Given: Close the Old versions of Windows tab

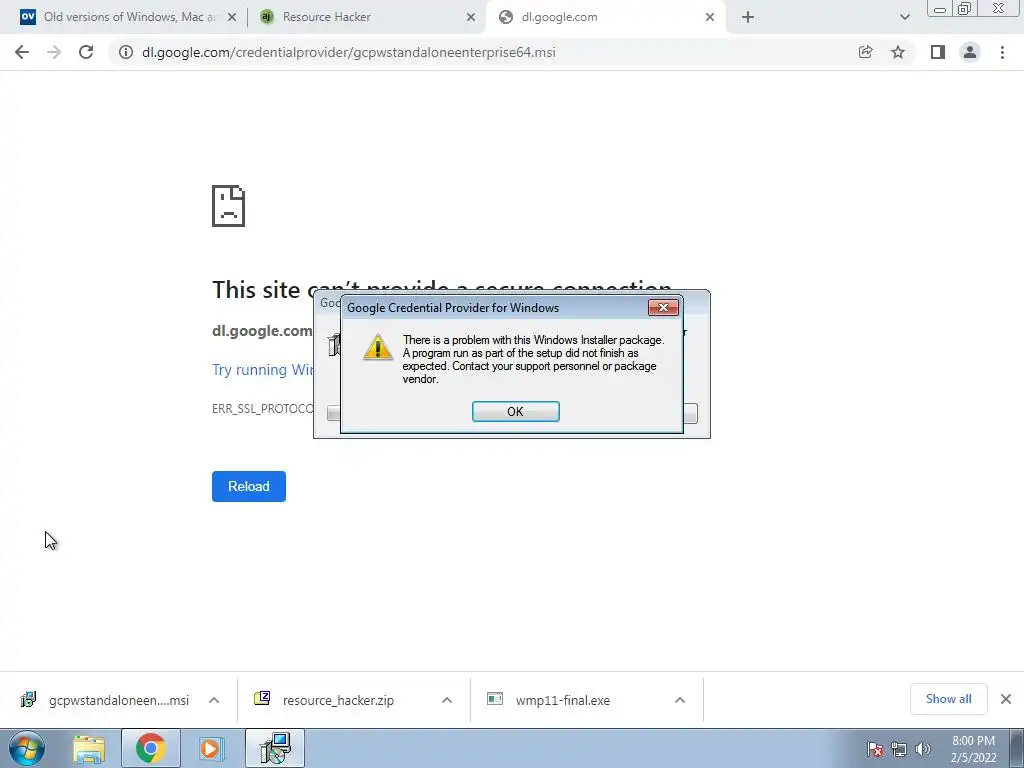Looking at the screenshot, I should 232,18.
